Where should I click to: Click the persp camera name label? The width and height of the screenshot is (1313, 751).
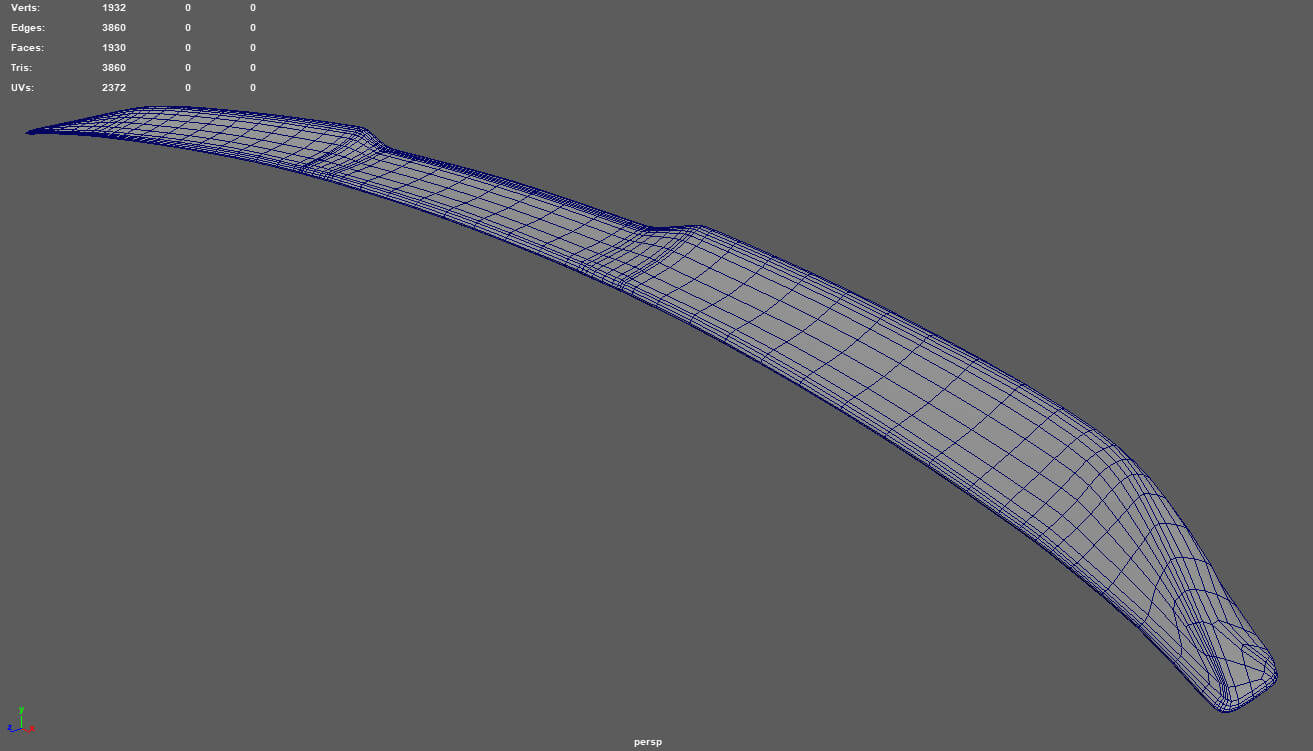click(647, 742)
